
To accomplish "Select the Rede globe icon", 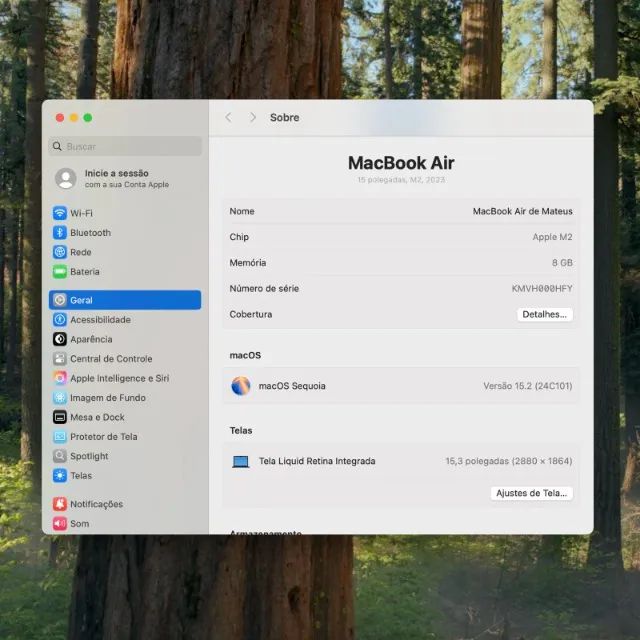I will point(60,252).
